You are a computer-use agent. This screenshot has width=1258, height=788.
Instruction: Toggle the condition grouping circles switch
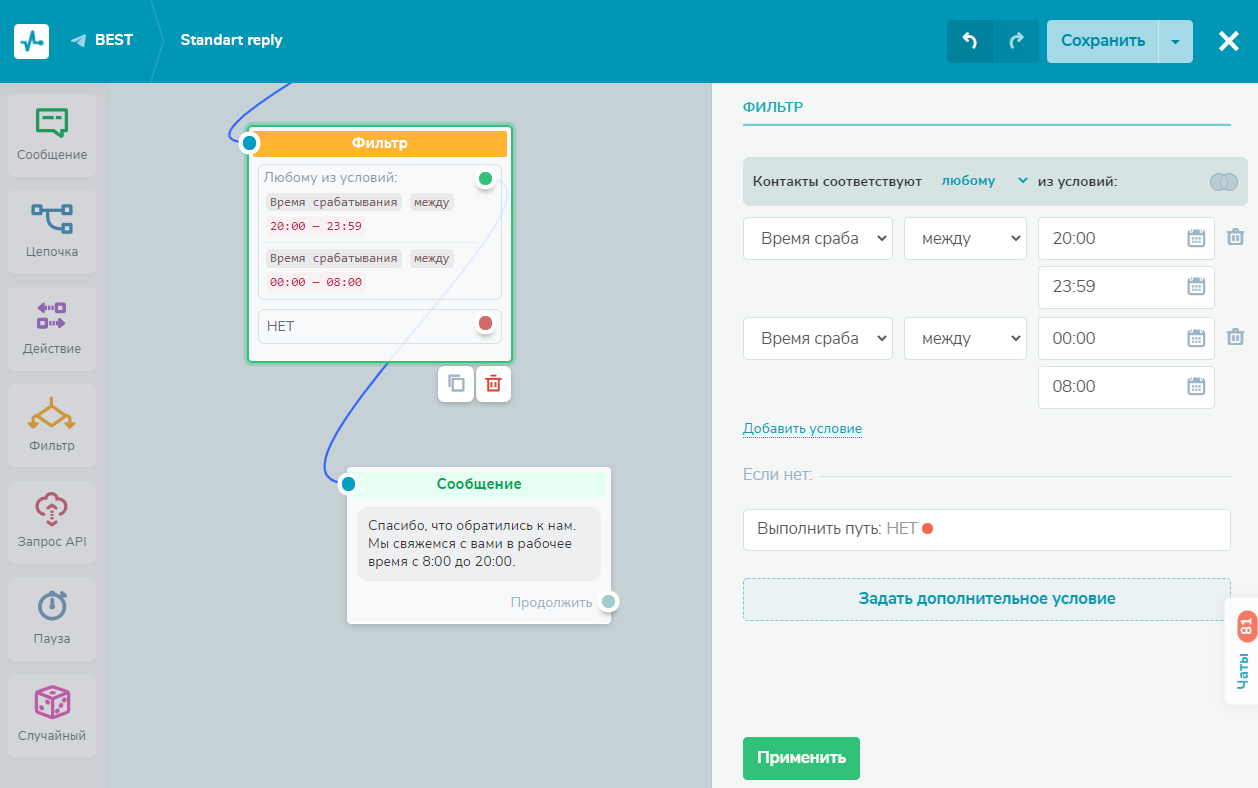(x=1223, y=182)
